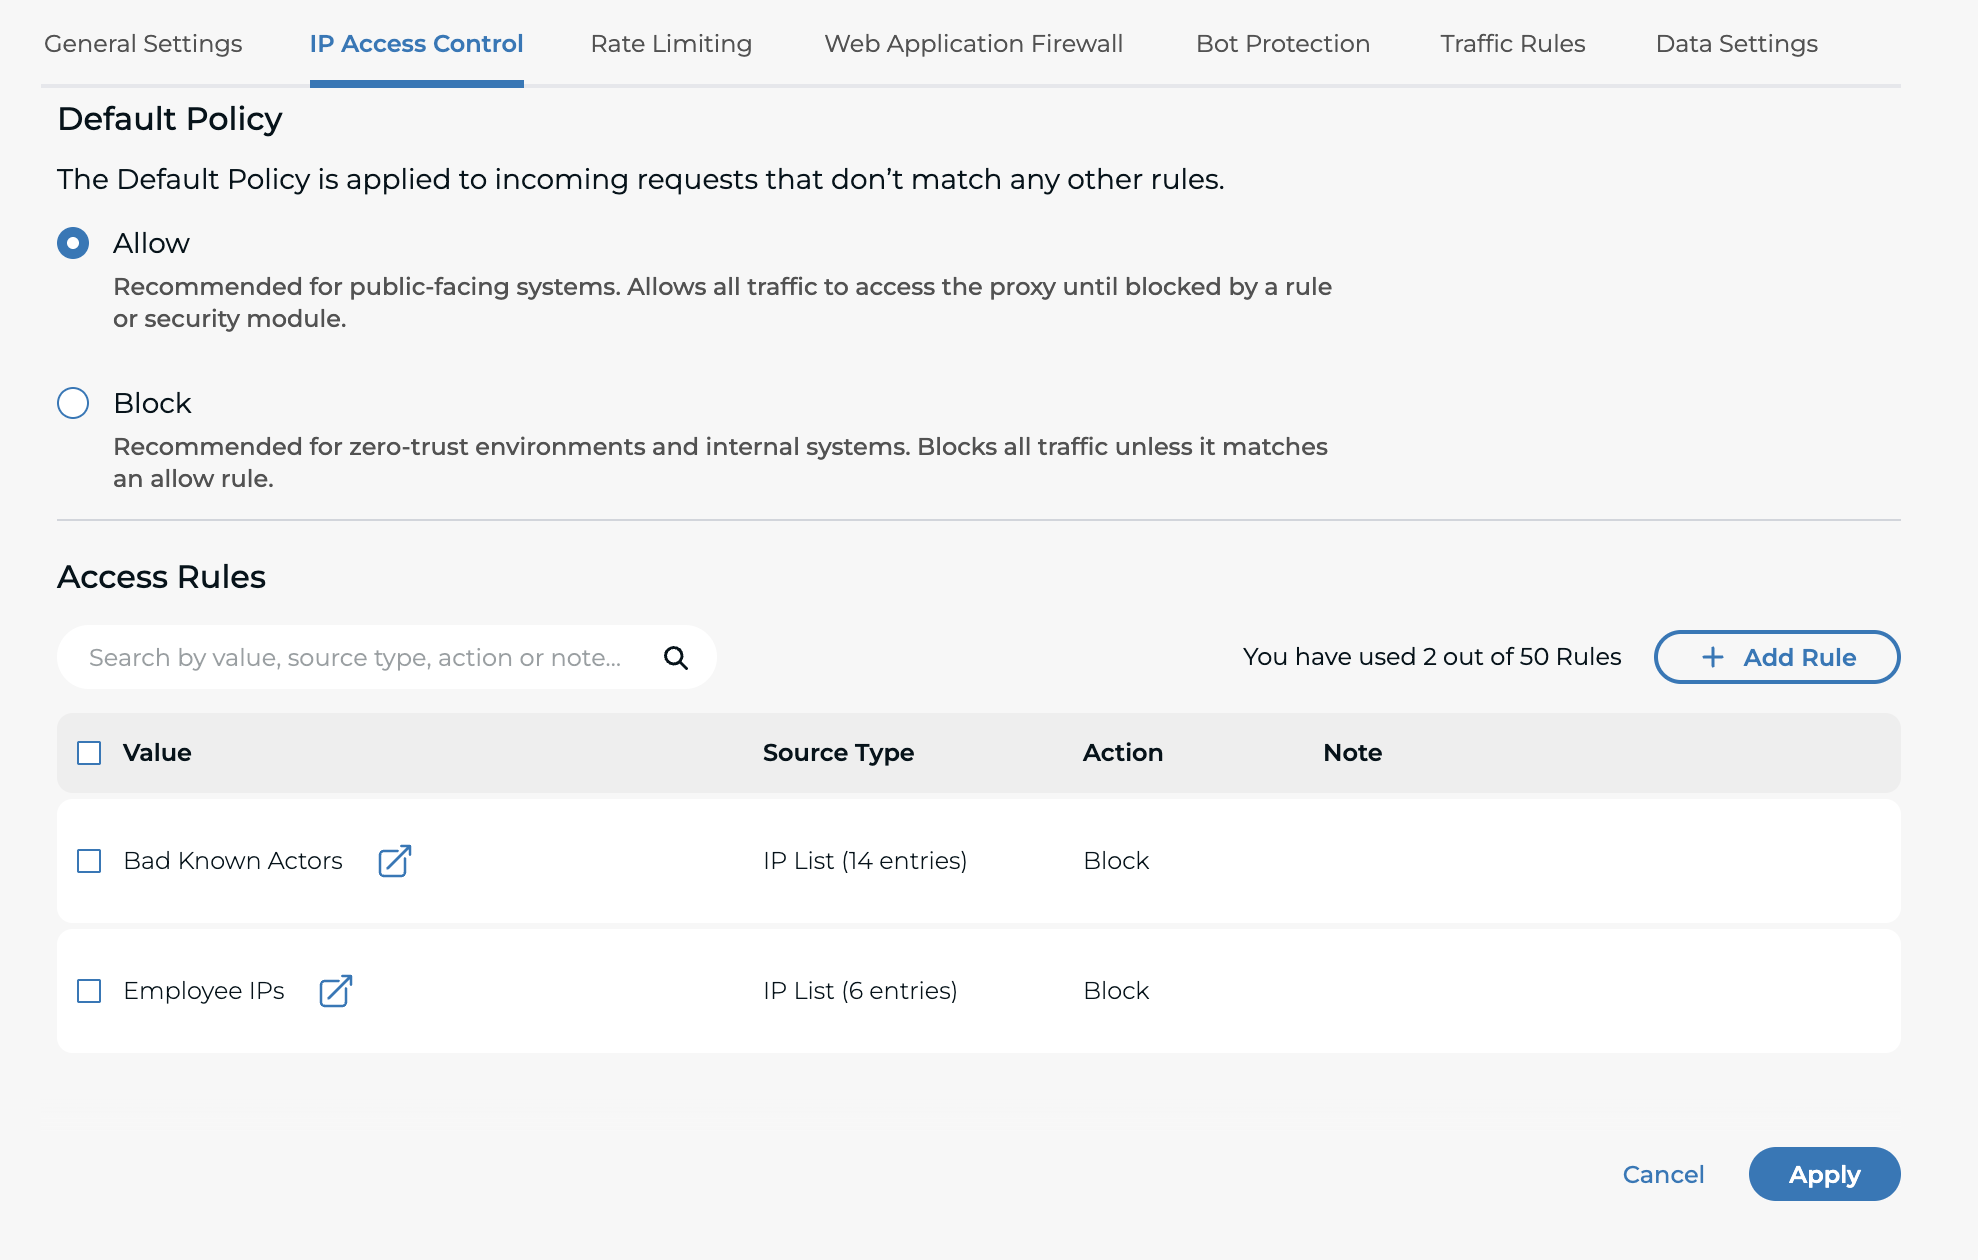Click the Access Rules heading
The height and width of the screenshot is (1260, 1978).
coord(161,577)
